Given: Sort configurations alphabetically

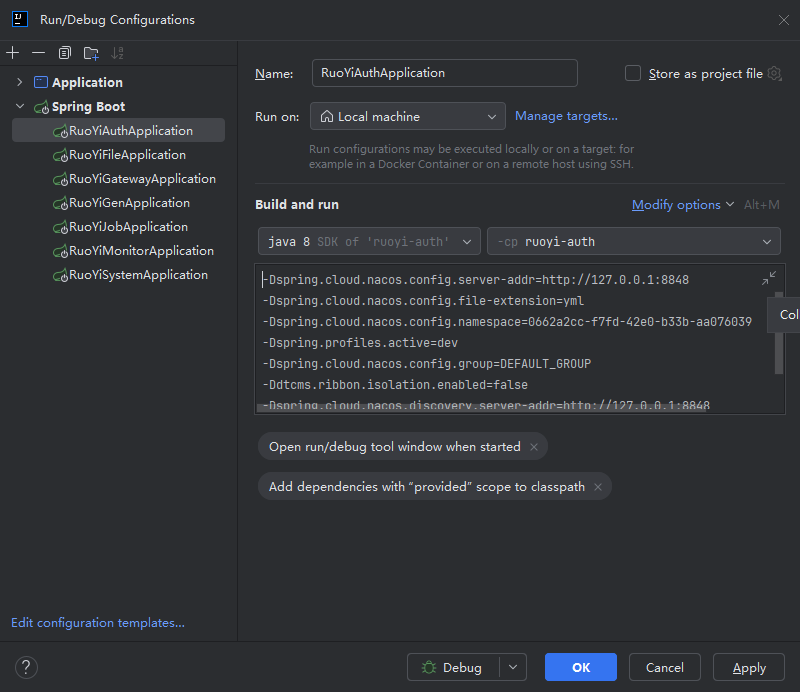Looking at the screenshot, I should pyautogui.click(x=117, y=53).
